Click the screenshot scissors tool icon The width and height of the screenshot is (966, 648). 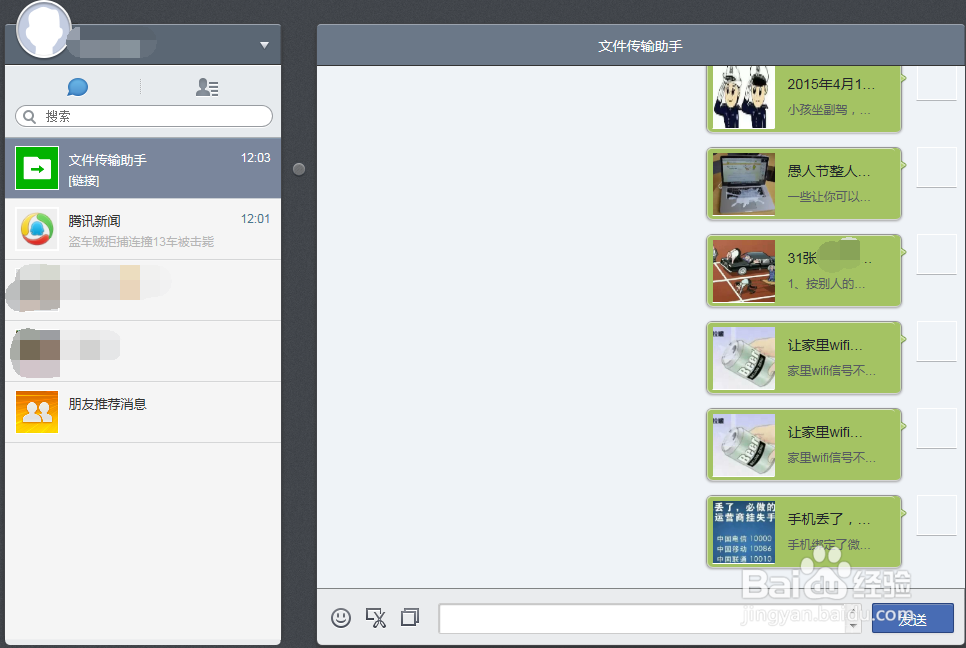pos(376,617)
